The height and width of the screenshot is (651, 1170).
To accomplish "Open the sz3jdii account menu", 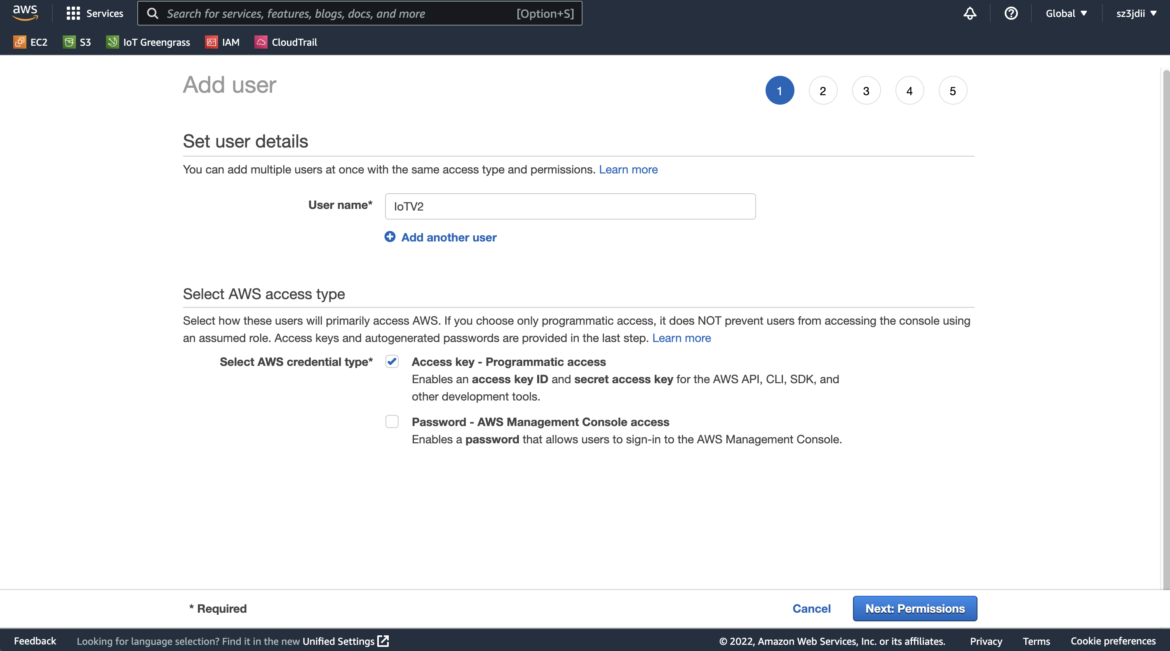I will pyautogui.click(x=1135, y=13).
